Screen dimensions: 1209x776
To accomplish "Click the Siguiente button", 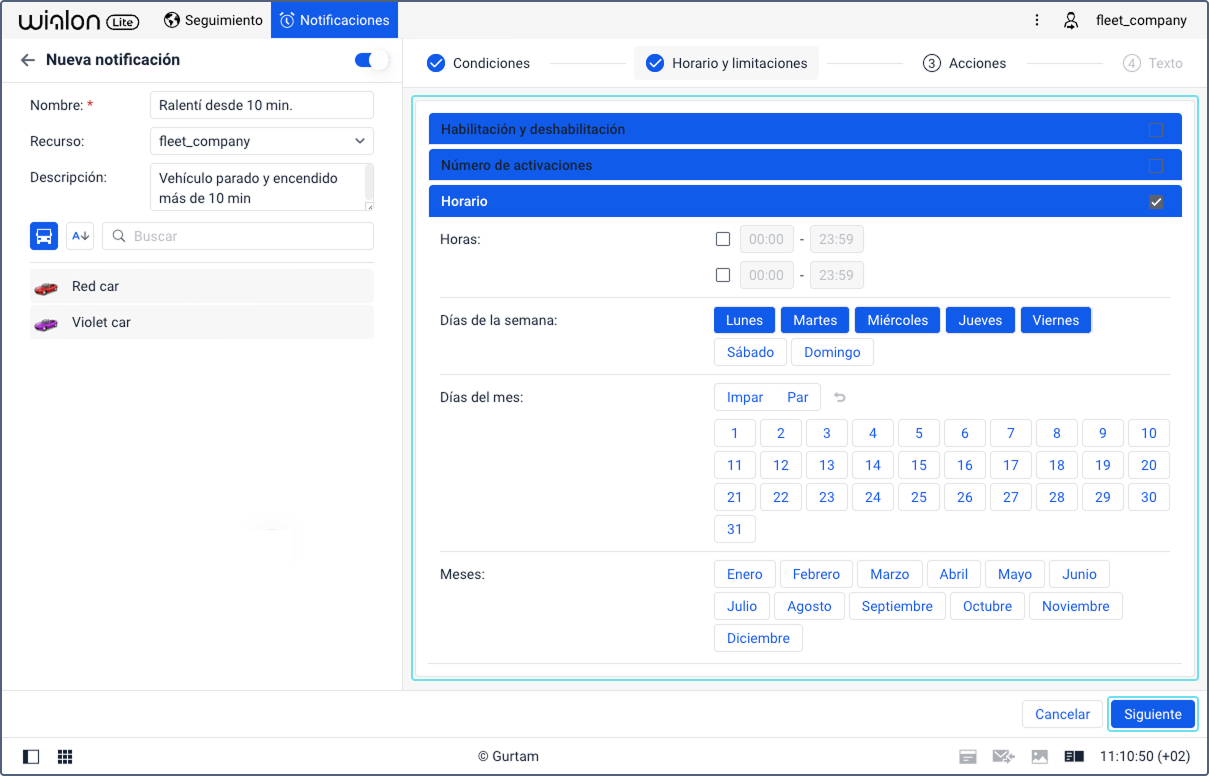I will tap(1153, 714).
